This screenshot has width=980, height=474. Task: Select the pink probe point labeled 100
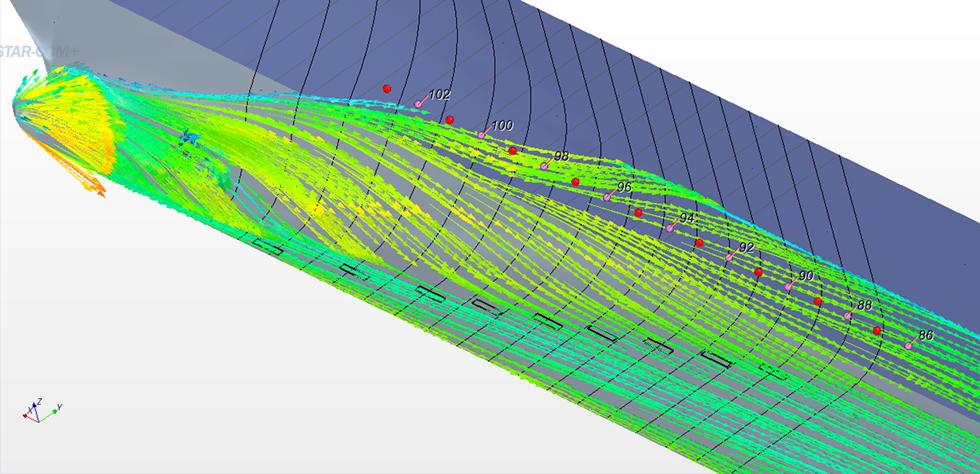click(481, 135)
